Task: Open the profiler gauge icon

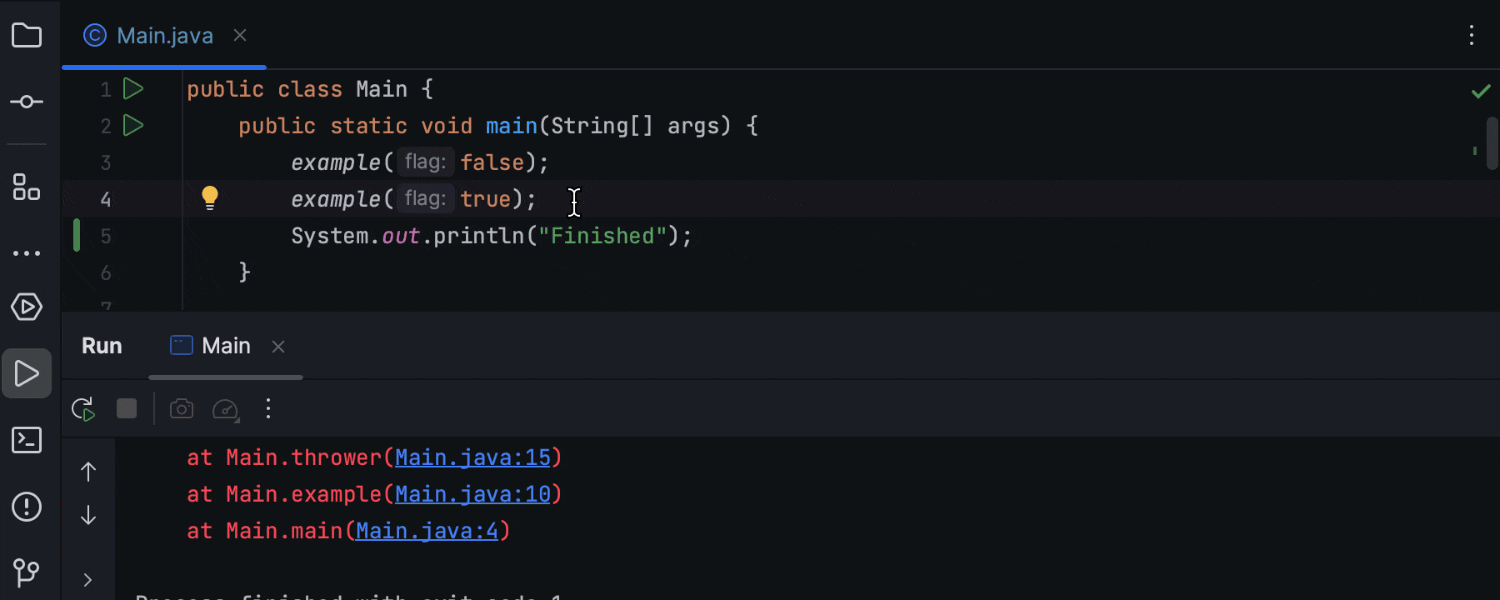Action: 226,409
